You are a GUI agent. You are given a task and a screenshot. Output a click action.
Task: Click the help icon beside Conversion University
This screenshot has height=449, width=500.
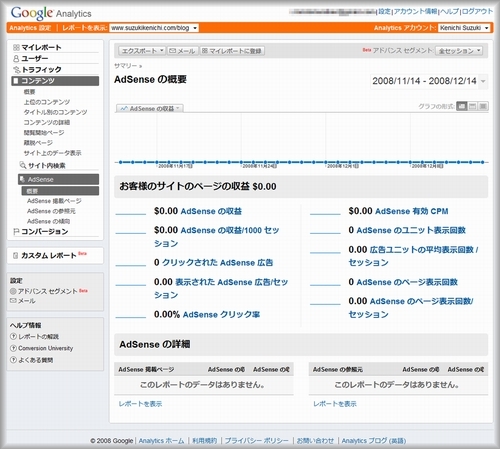[x=13, y=348]
